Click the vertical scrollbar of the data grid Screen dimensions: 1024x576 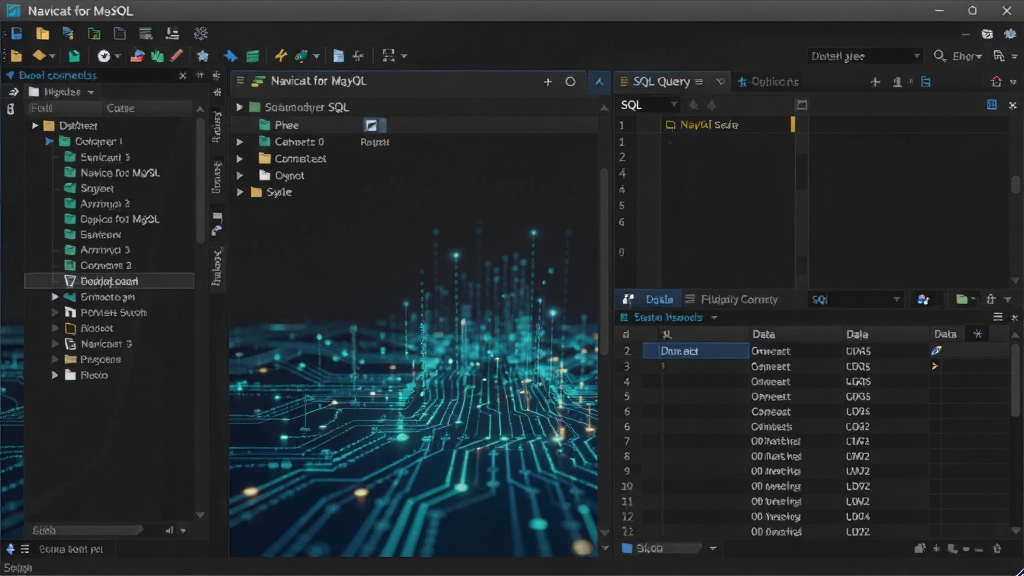(x=1015, y=381)
